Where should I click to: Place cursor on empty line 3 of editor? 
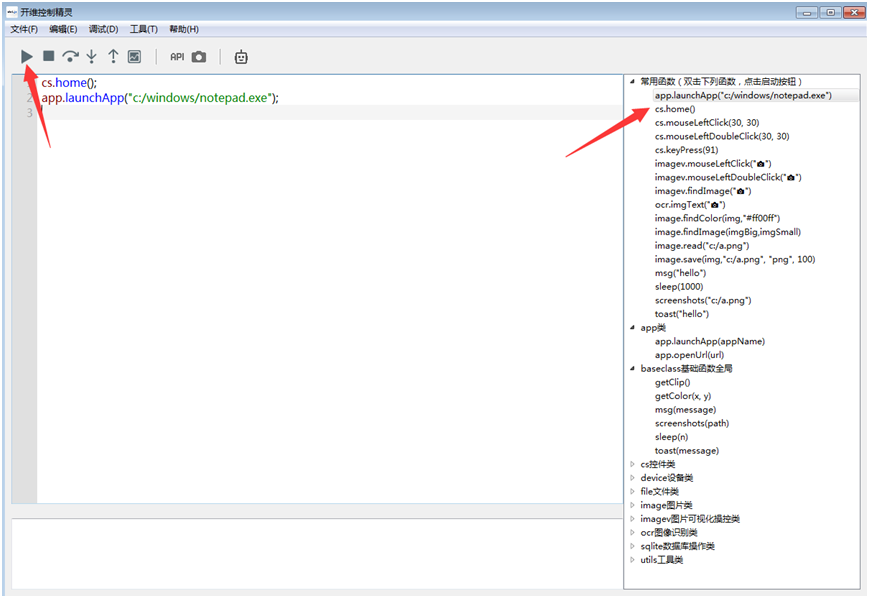pyautogui.click(x=330, y=113)
